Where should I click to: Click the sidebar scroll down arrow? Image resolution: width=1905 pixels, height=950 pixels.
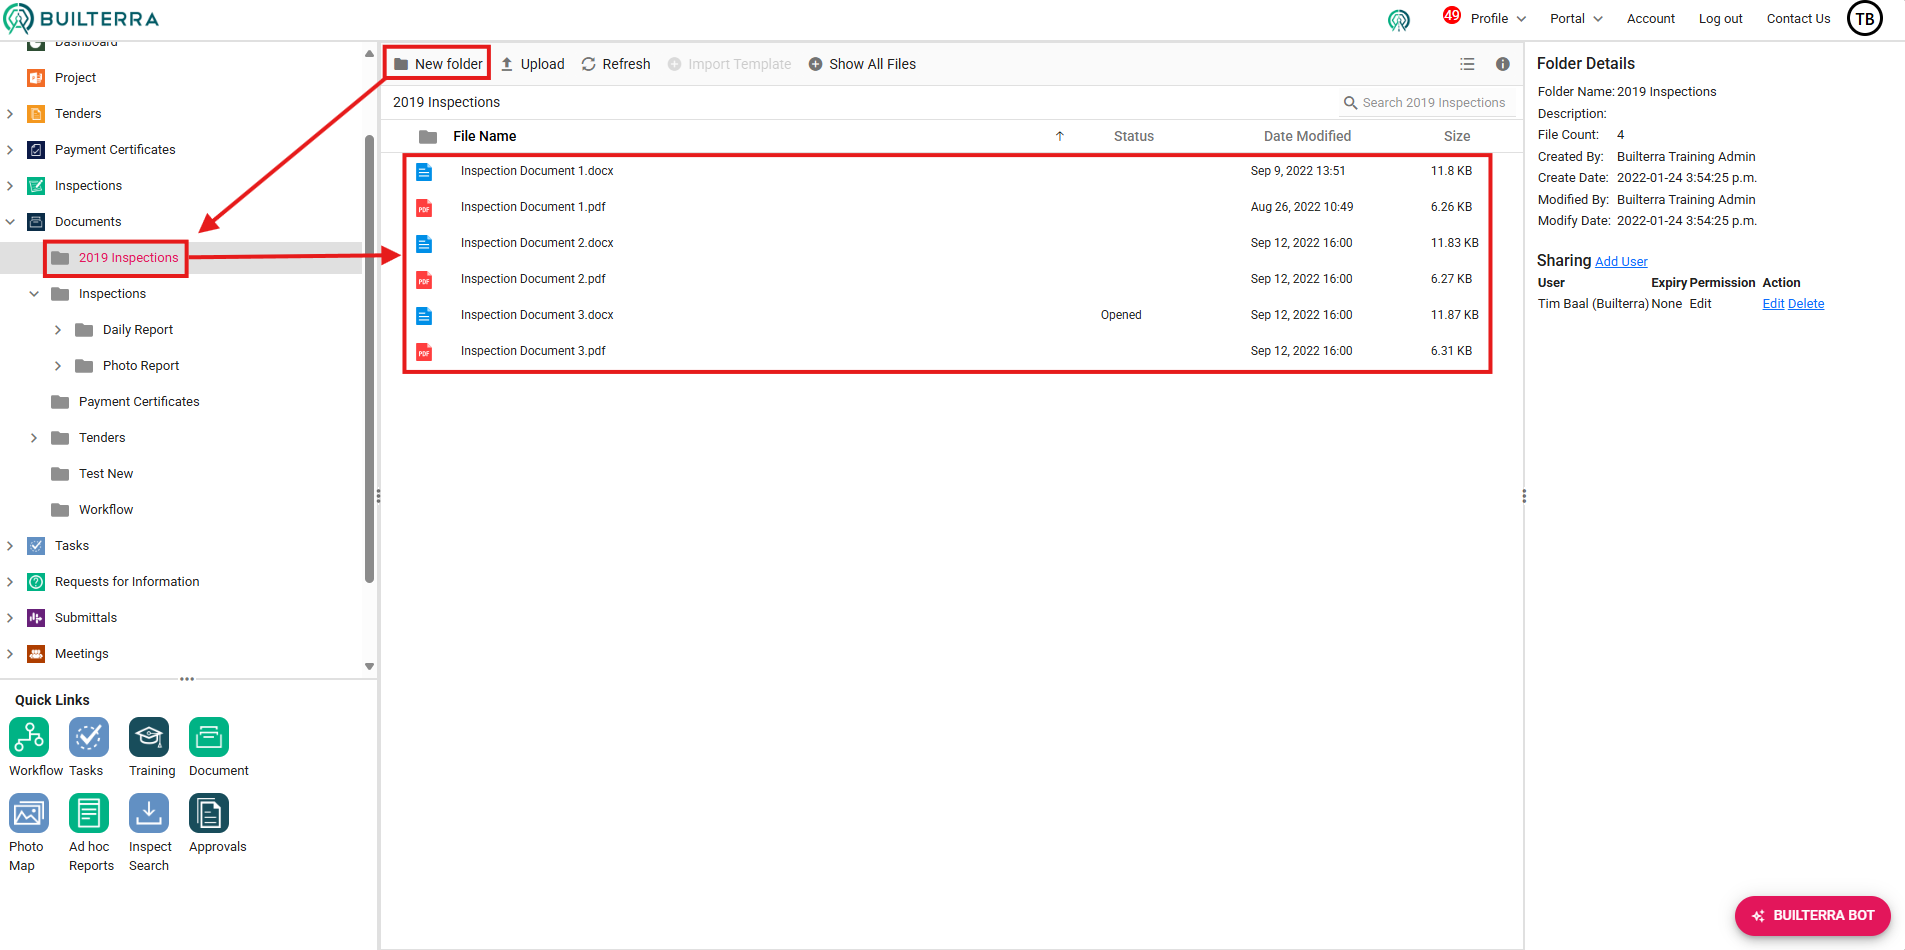[369, 667]
